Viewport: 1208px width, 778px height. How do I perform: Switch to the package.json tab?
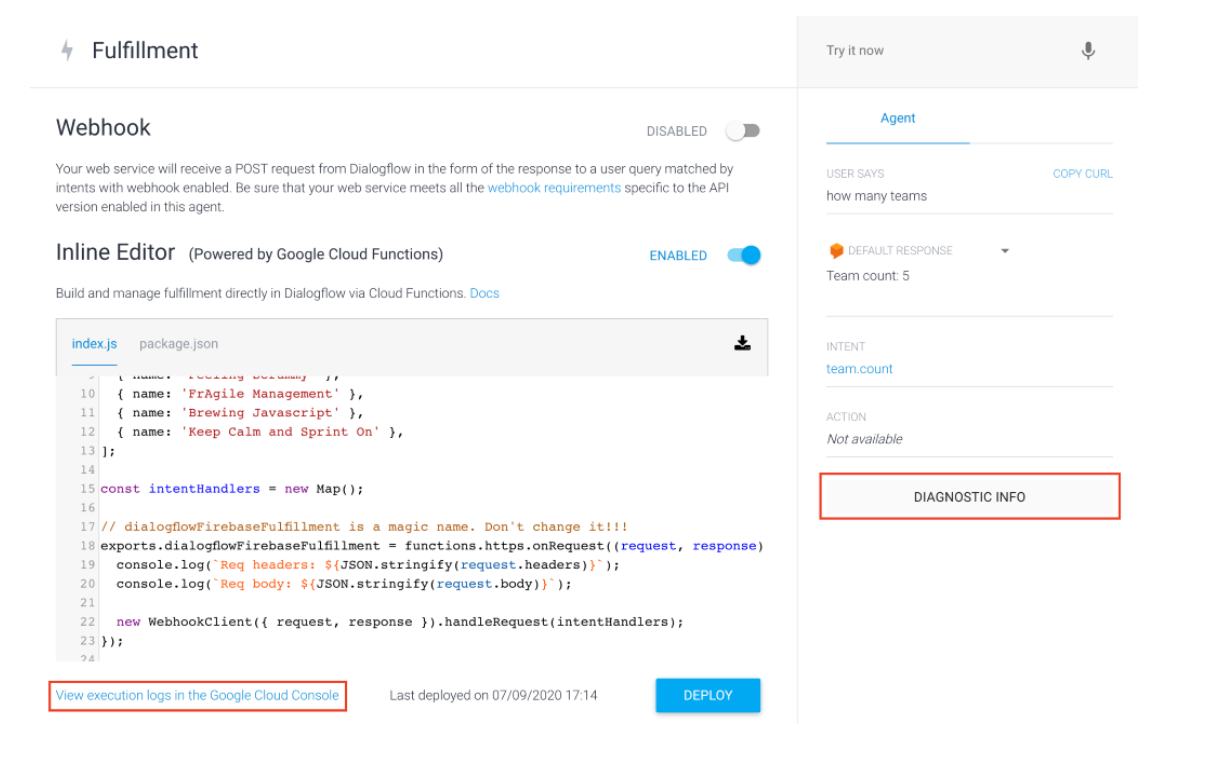pos(178,344)
